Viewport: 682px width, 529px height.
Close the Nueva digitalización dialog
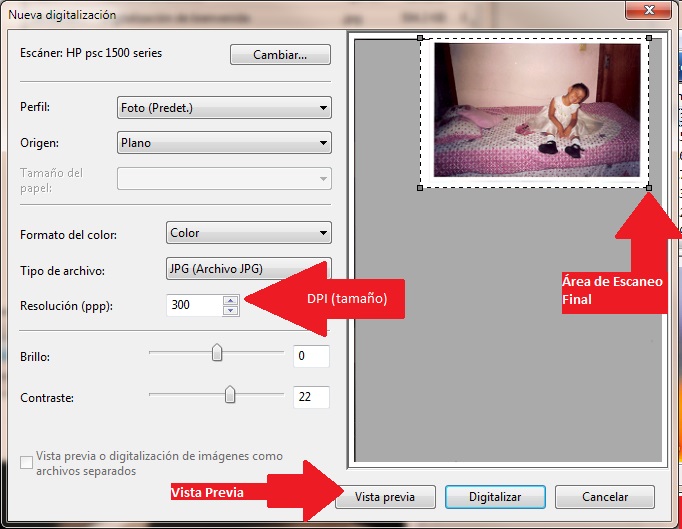click(x=649, y=10)
